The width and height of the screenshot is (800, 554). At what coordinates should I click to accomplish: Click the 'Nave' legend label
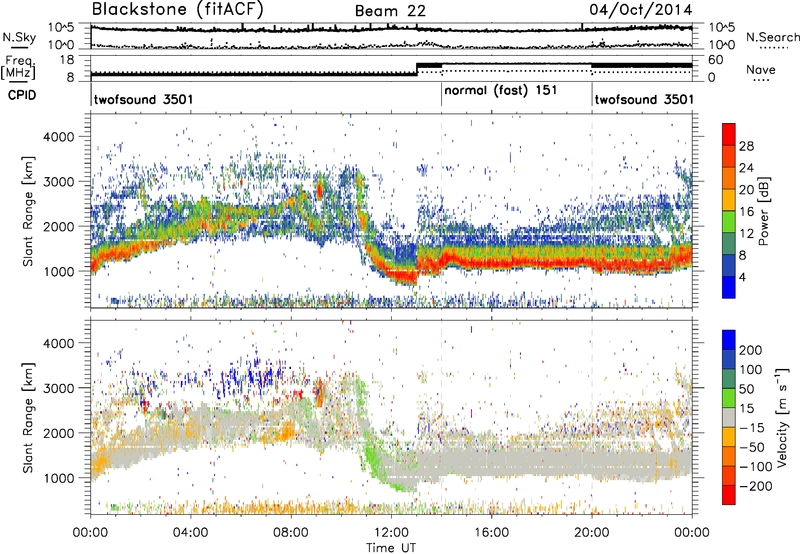(x=760, y=69)
